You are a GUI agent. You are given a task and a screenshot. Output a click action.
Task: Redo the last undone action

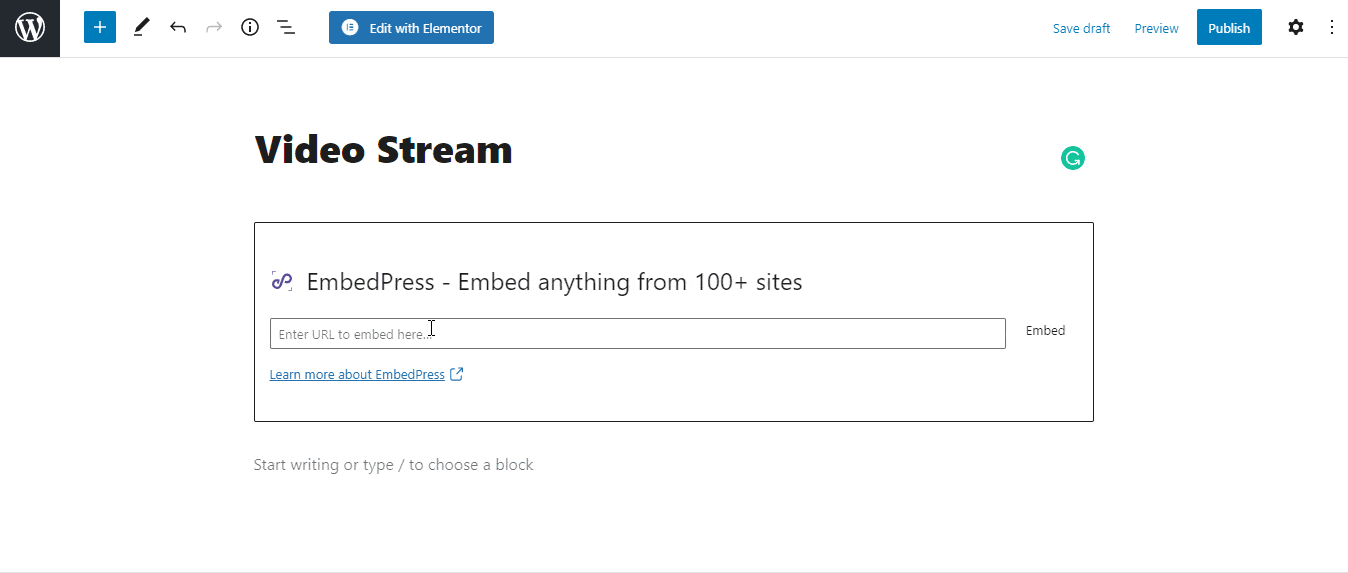pos(213,28)
